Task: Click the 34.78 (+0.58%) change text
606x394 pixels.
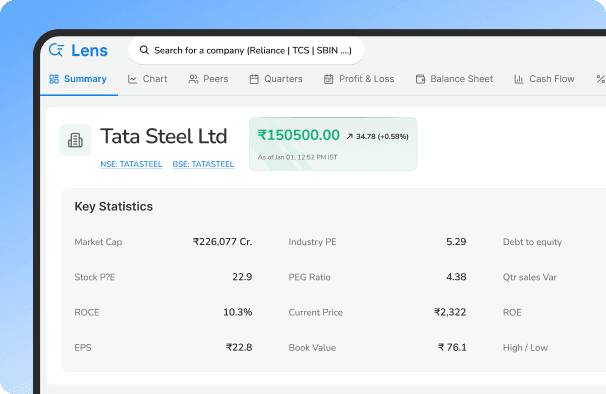Action: click(x=382, y=136)
